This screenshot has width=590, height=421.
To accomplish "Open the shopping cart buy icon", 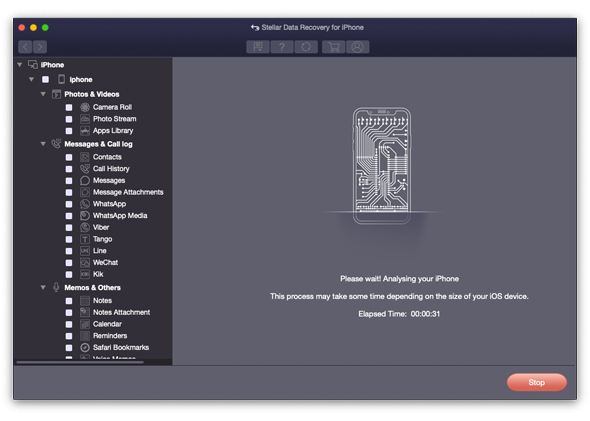I will pyautogui.click(x=334, y=47).
